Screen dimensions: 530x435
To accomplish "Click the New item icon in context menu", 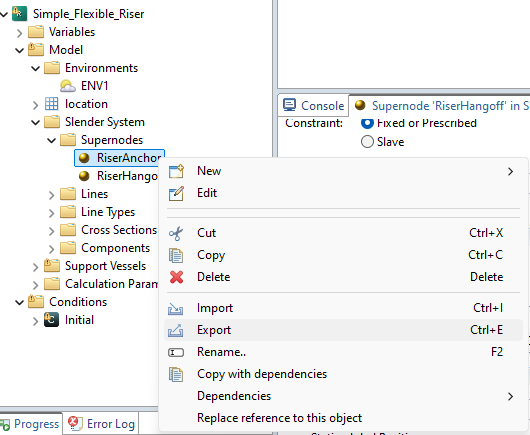I will [176, 171].
